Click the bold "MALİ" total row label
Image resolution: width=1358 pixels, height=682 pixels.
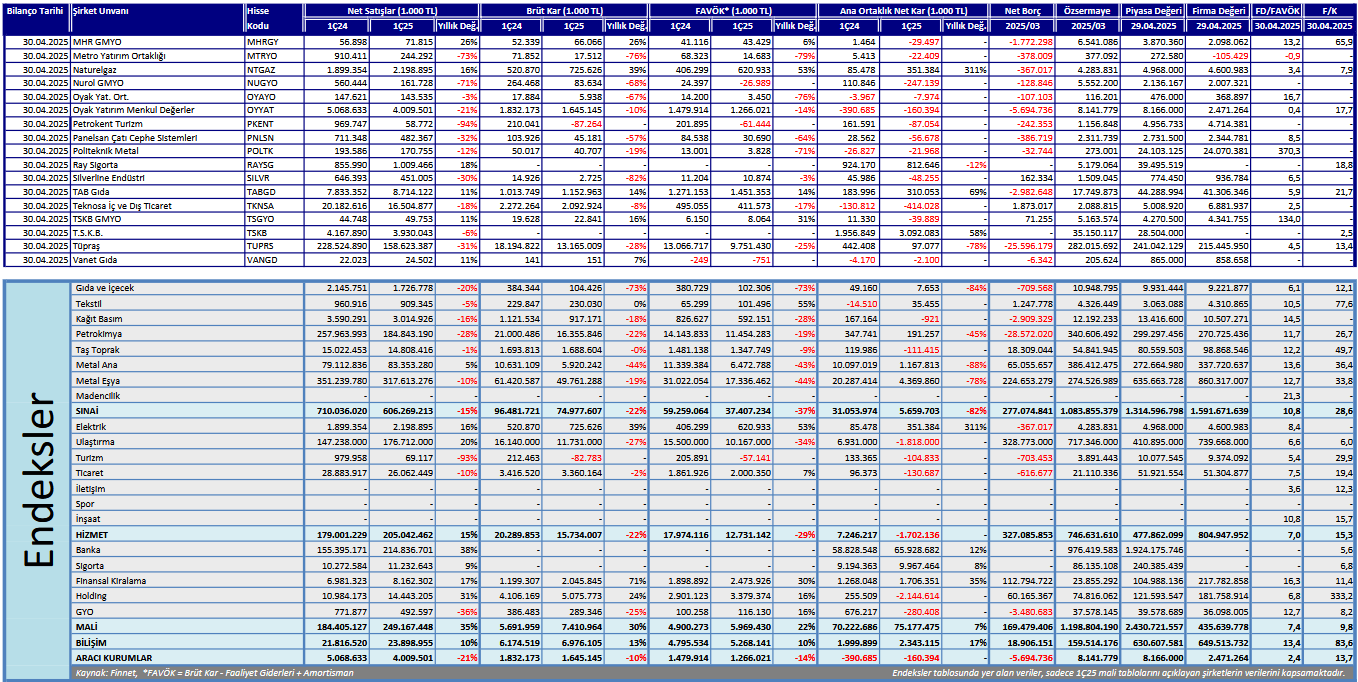point(87,626)
